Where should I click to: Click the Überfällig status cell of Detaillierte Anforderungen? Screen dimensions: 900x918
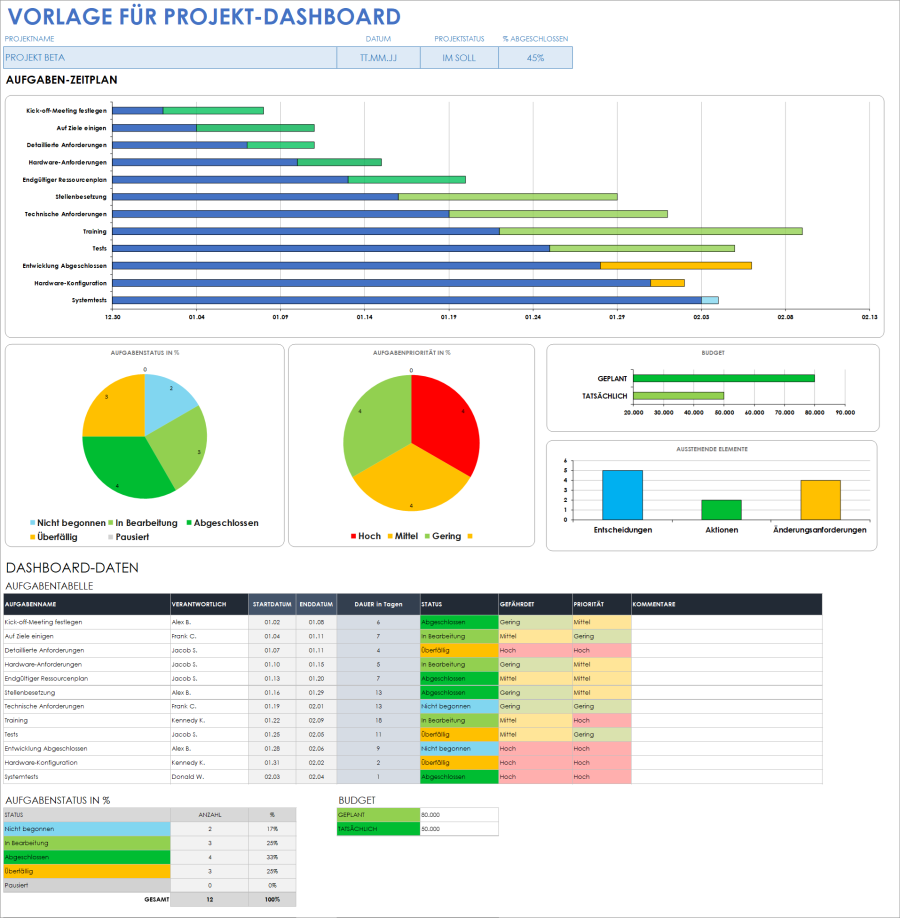(455, 649)
